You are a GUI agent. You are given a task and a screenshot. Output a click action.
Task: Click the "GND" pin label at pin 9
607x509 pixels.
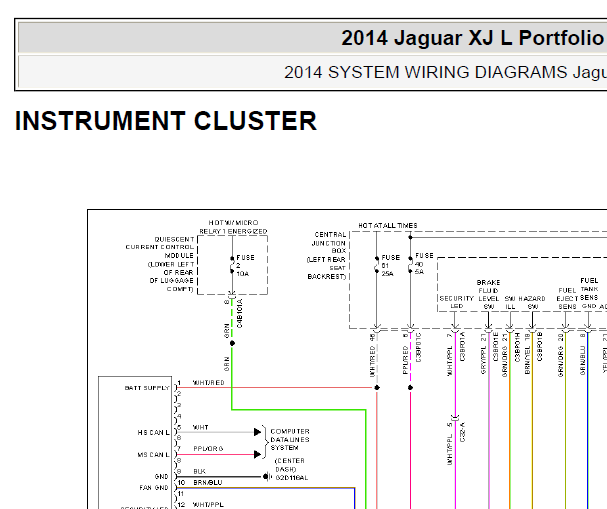point(161,476)
